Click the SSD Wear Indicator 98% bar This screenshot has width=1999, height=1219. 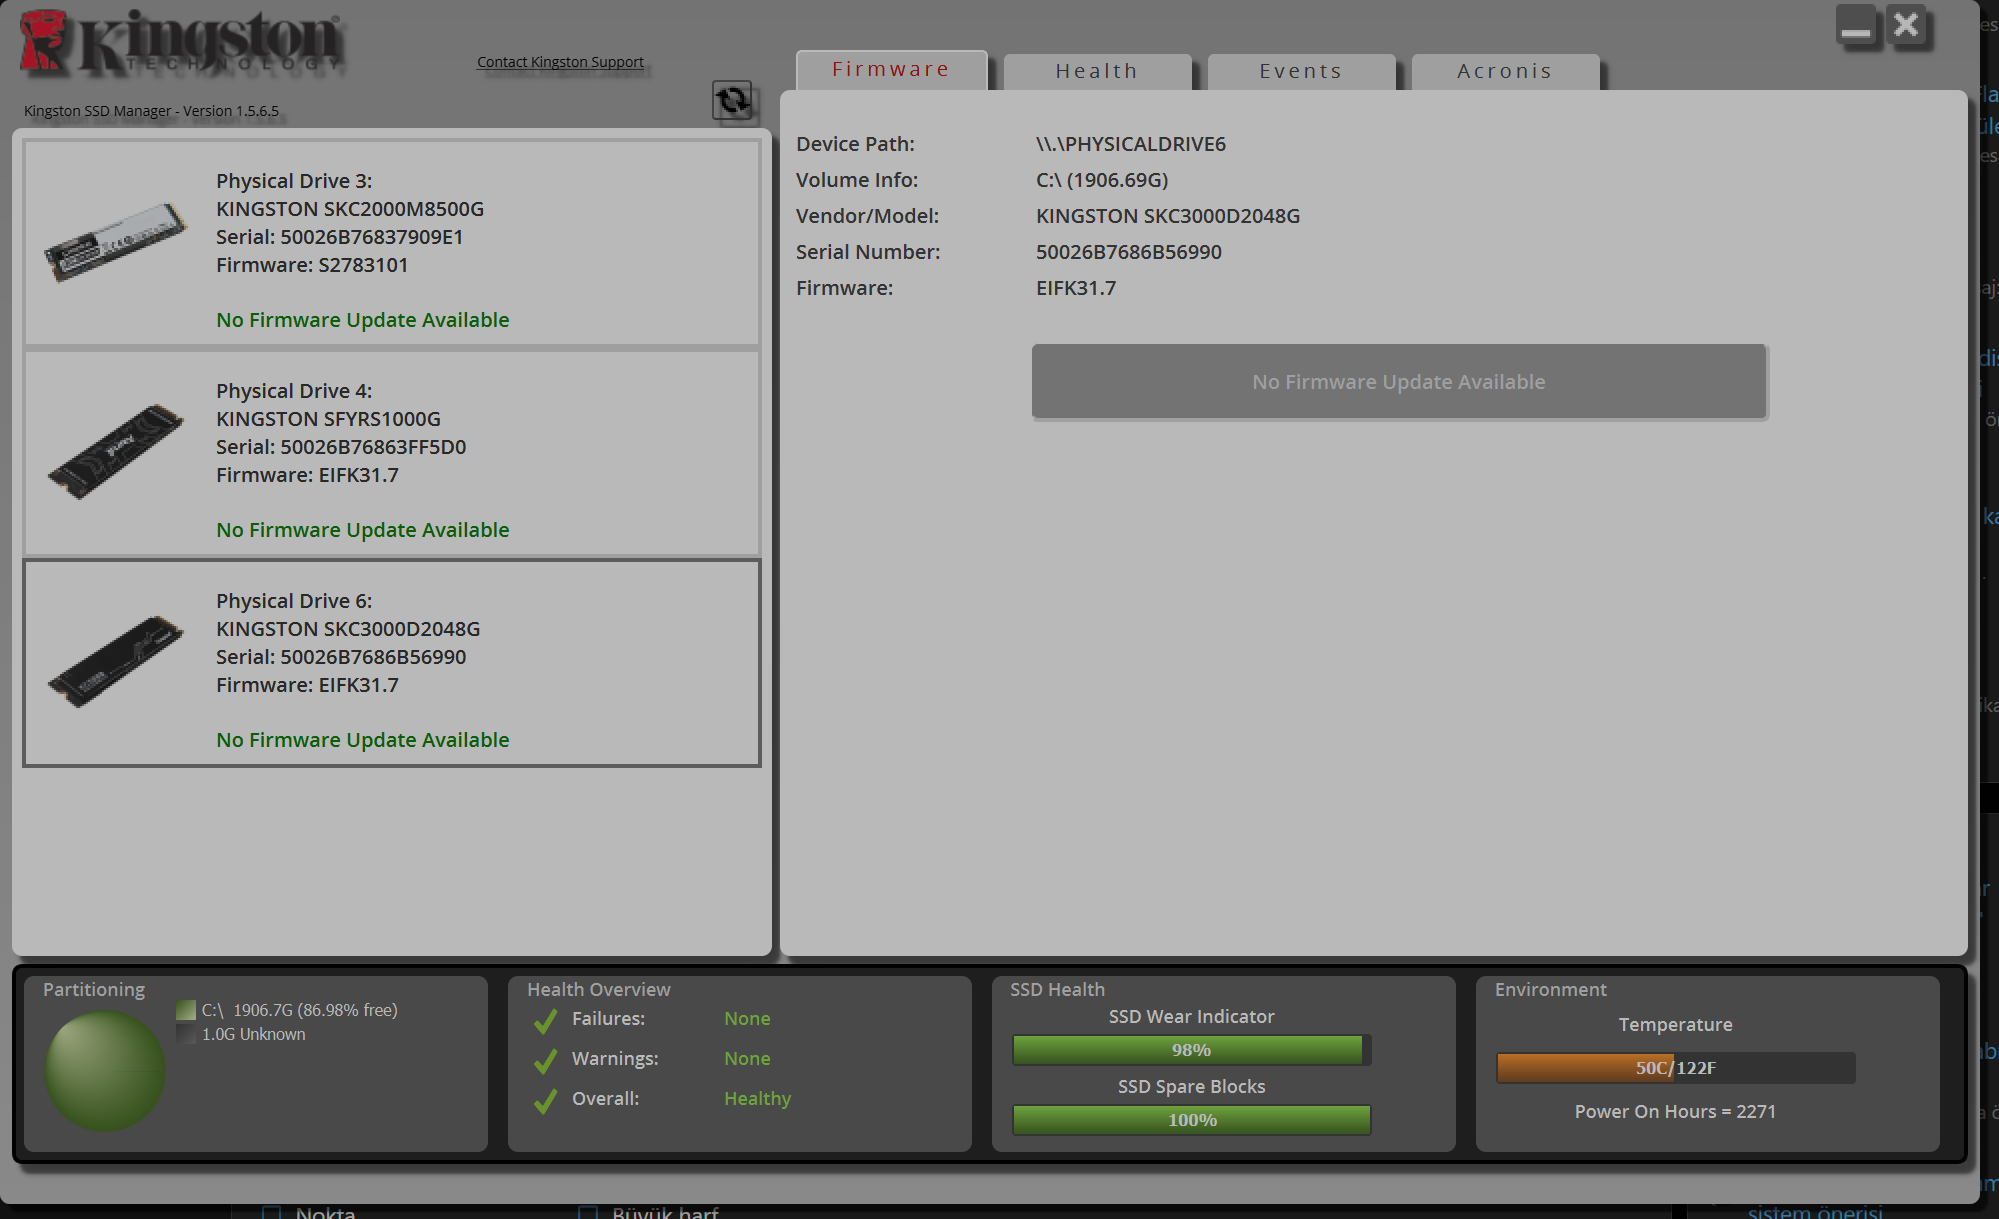point(1191,1050)
